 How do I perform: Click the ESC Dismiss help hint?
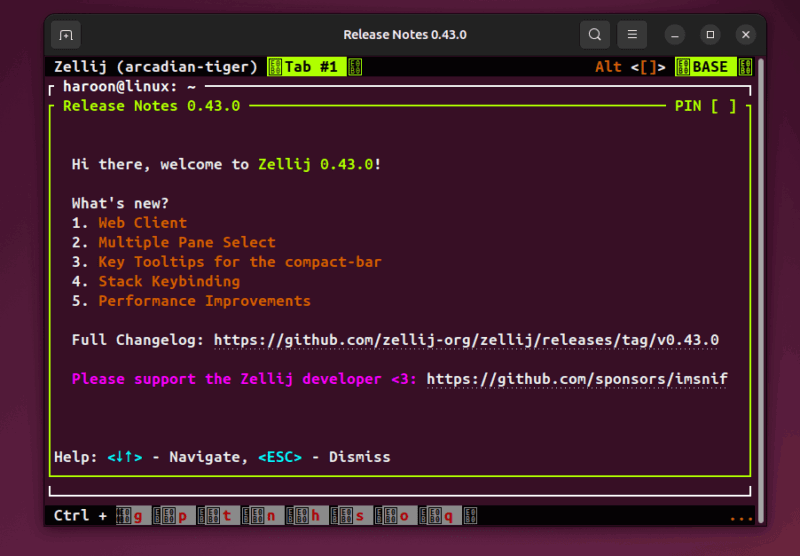click(324, 457)
